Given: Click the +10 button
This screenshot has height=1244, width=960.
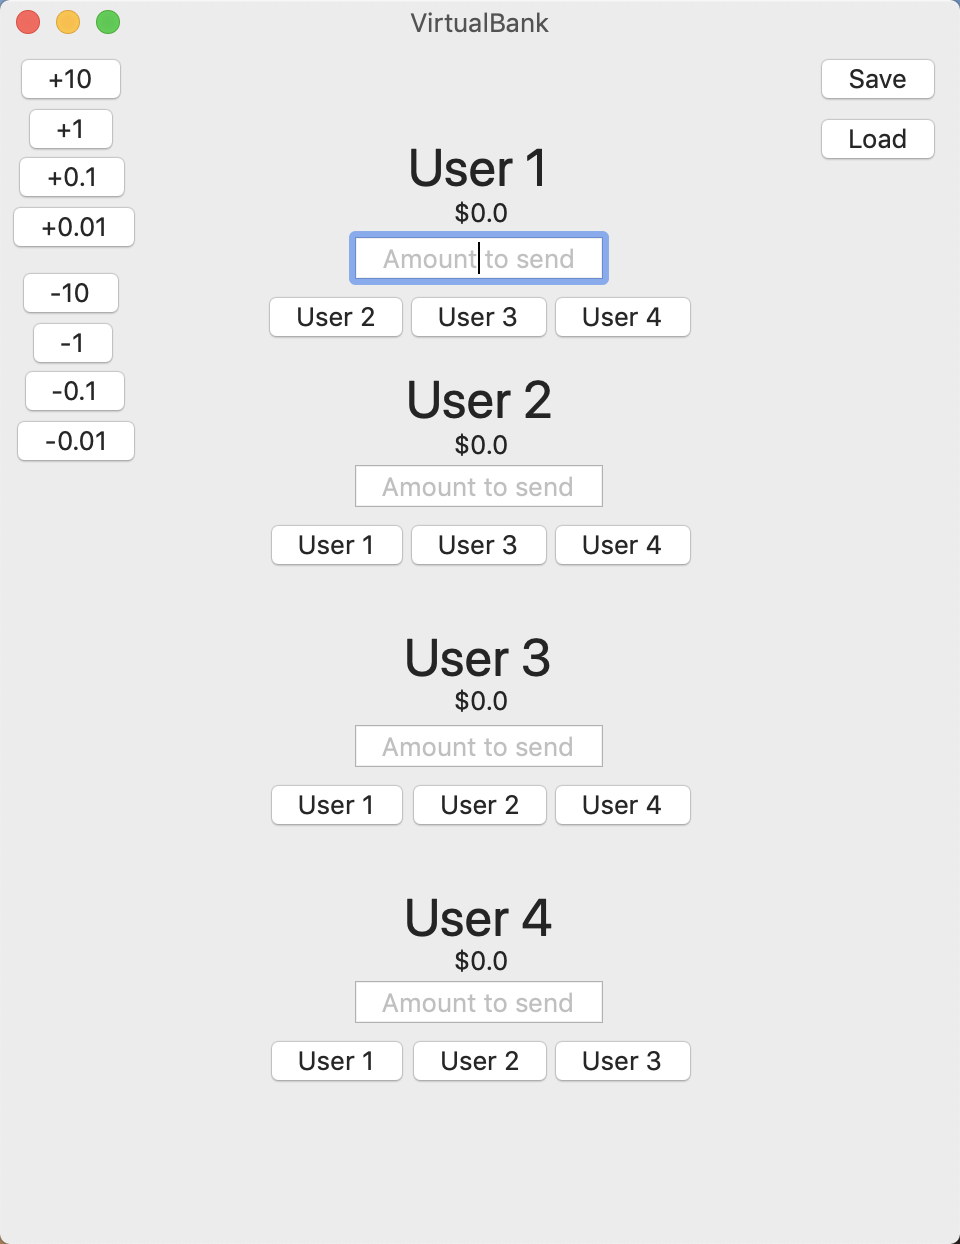Looking at the screenshot, I should (71, 79).
